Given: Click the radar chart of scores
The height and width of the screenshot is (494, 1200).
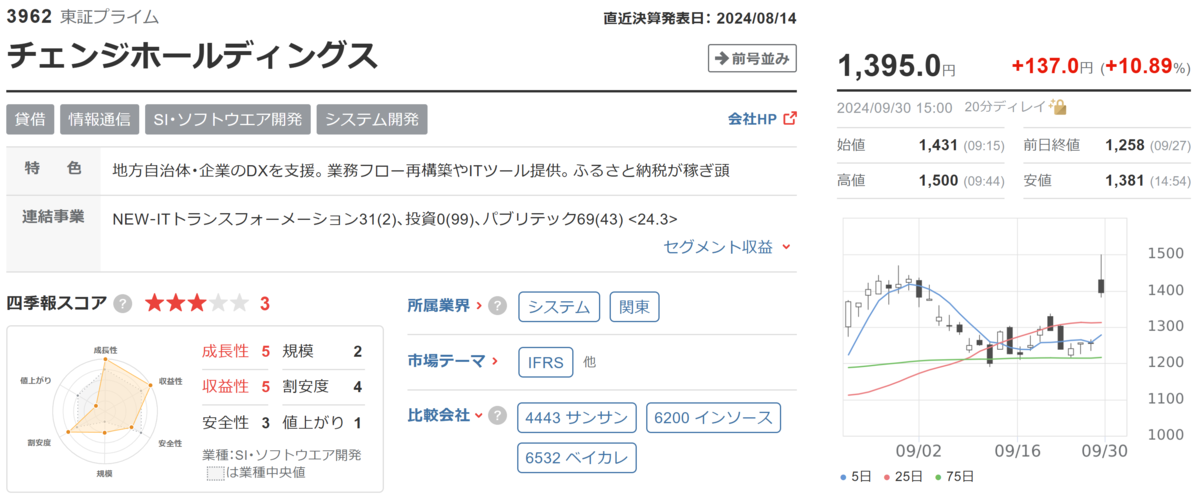Looking at the screenshot, I should (104, 410).
